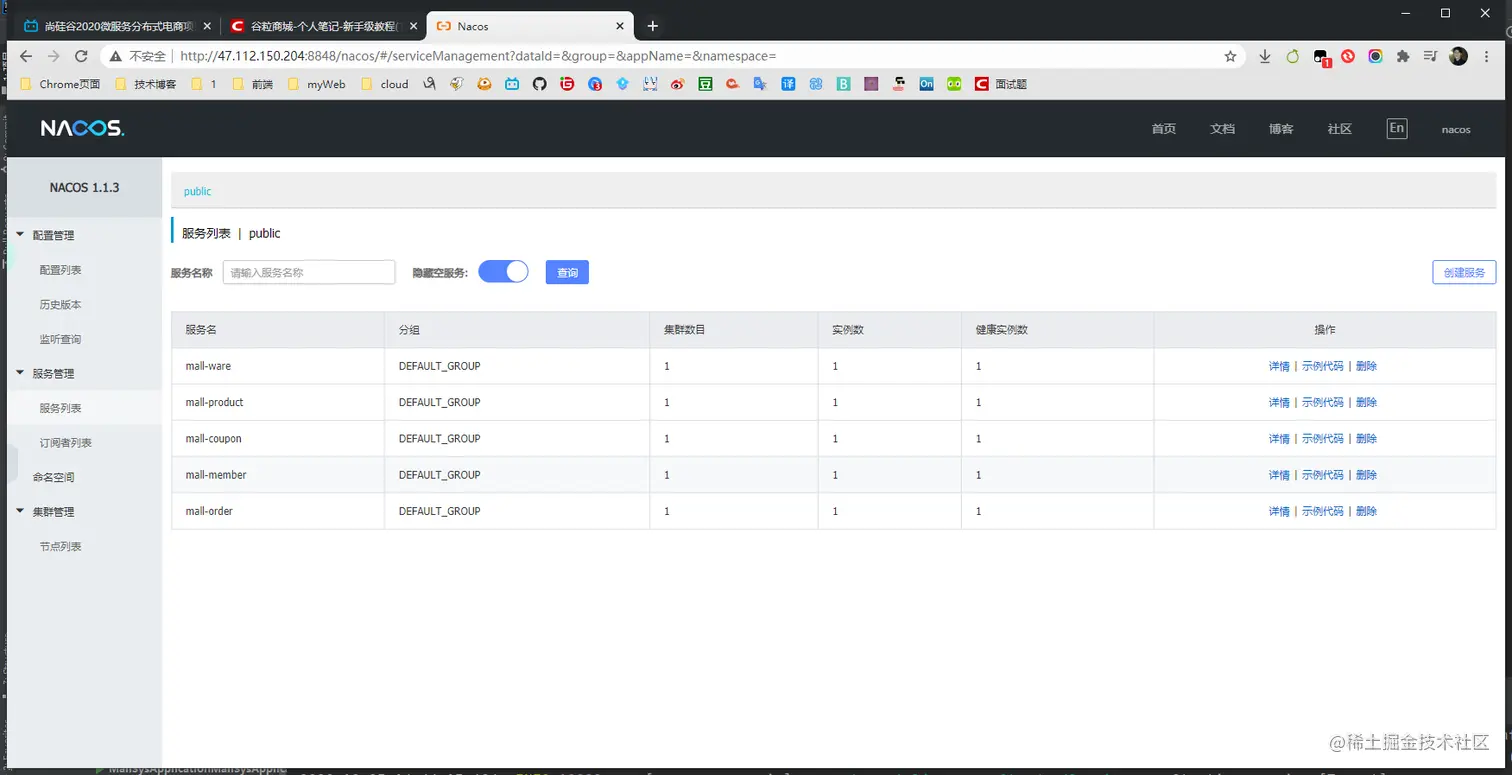Open 订阅者列表 in the sidebar
Screen dimensions: 1512x775
pyautogui.click(x=66, y=443)
